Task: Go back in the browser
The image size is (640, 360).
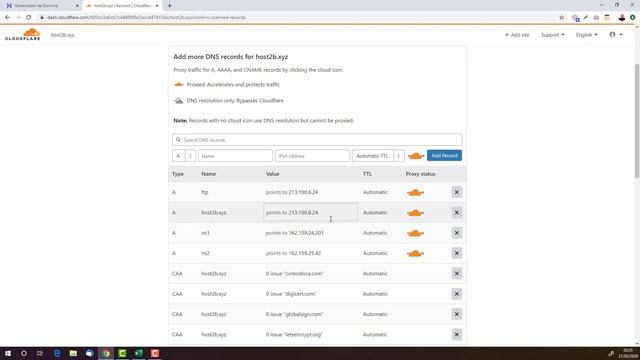Action: [7, 18]
